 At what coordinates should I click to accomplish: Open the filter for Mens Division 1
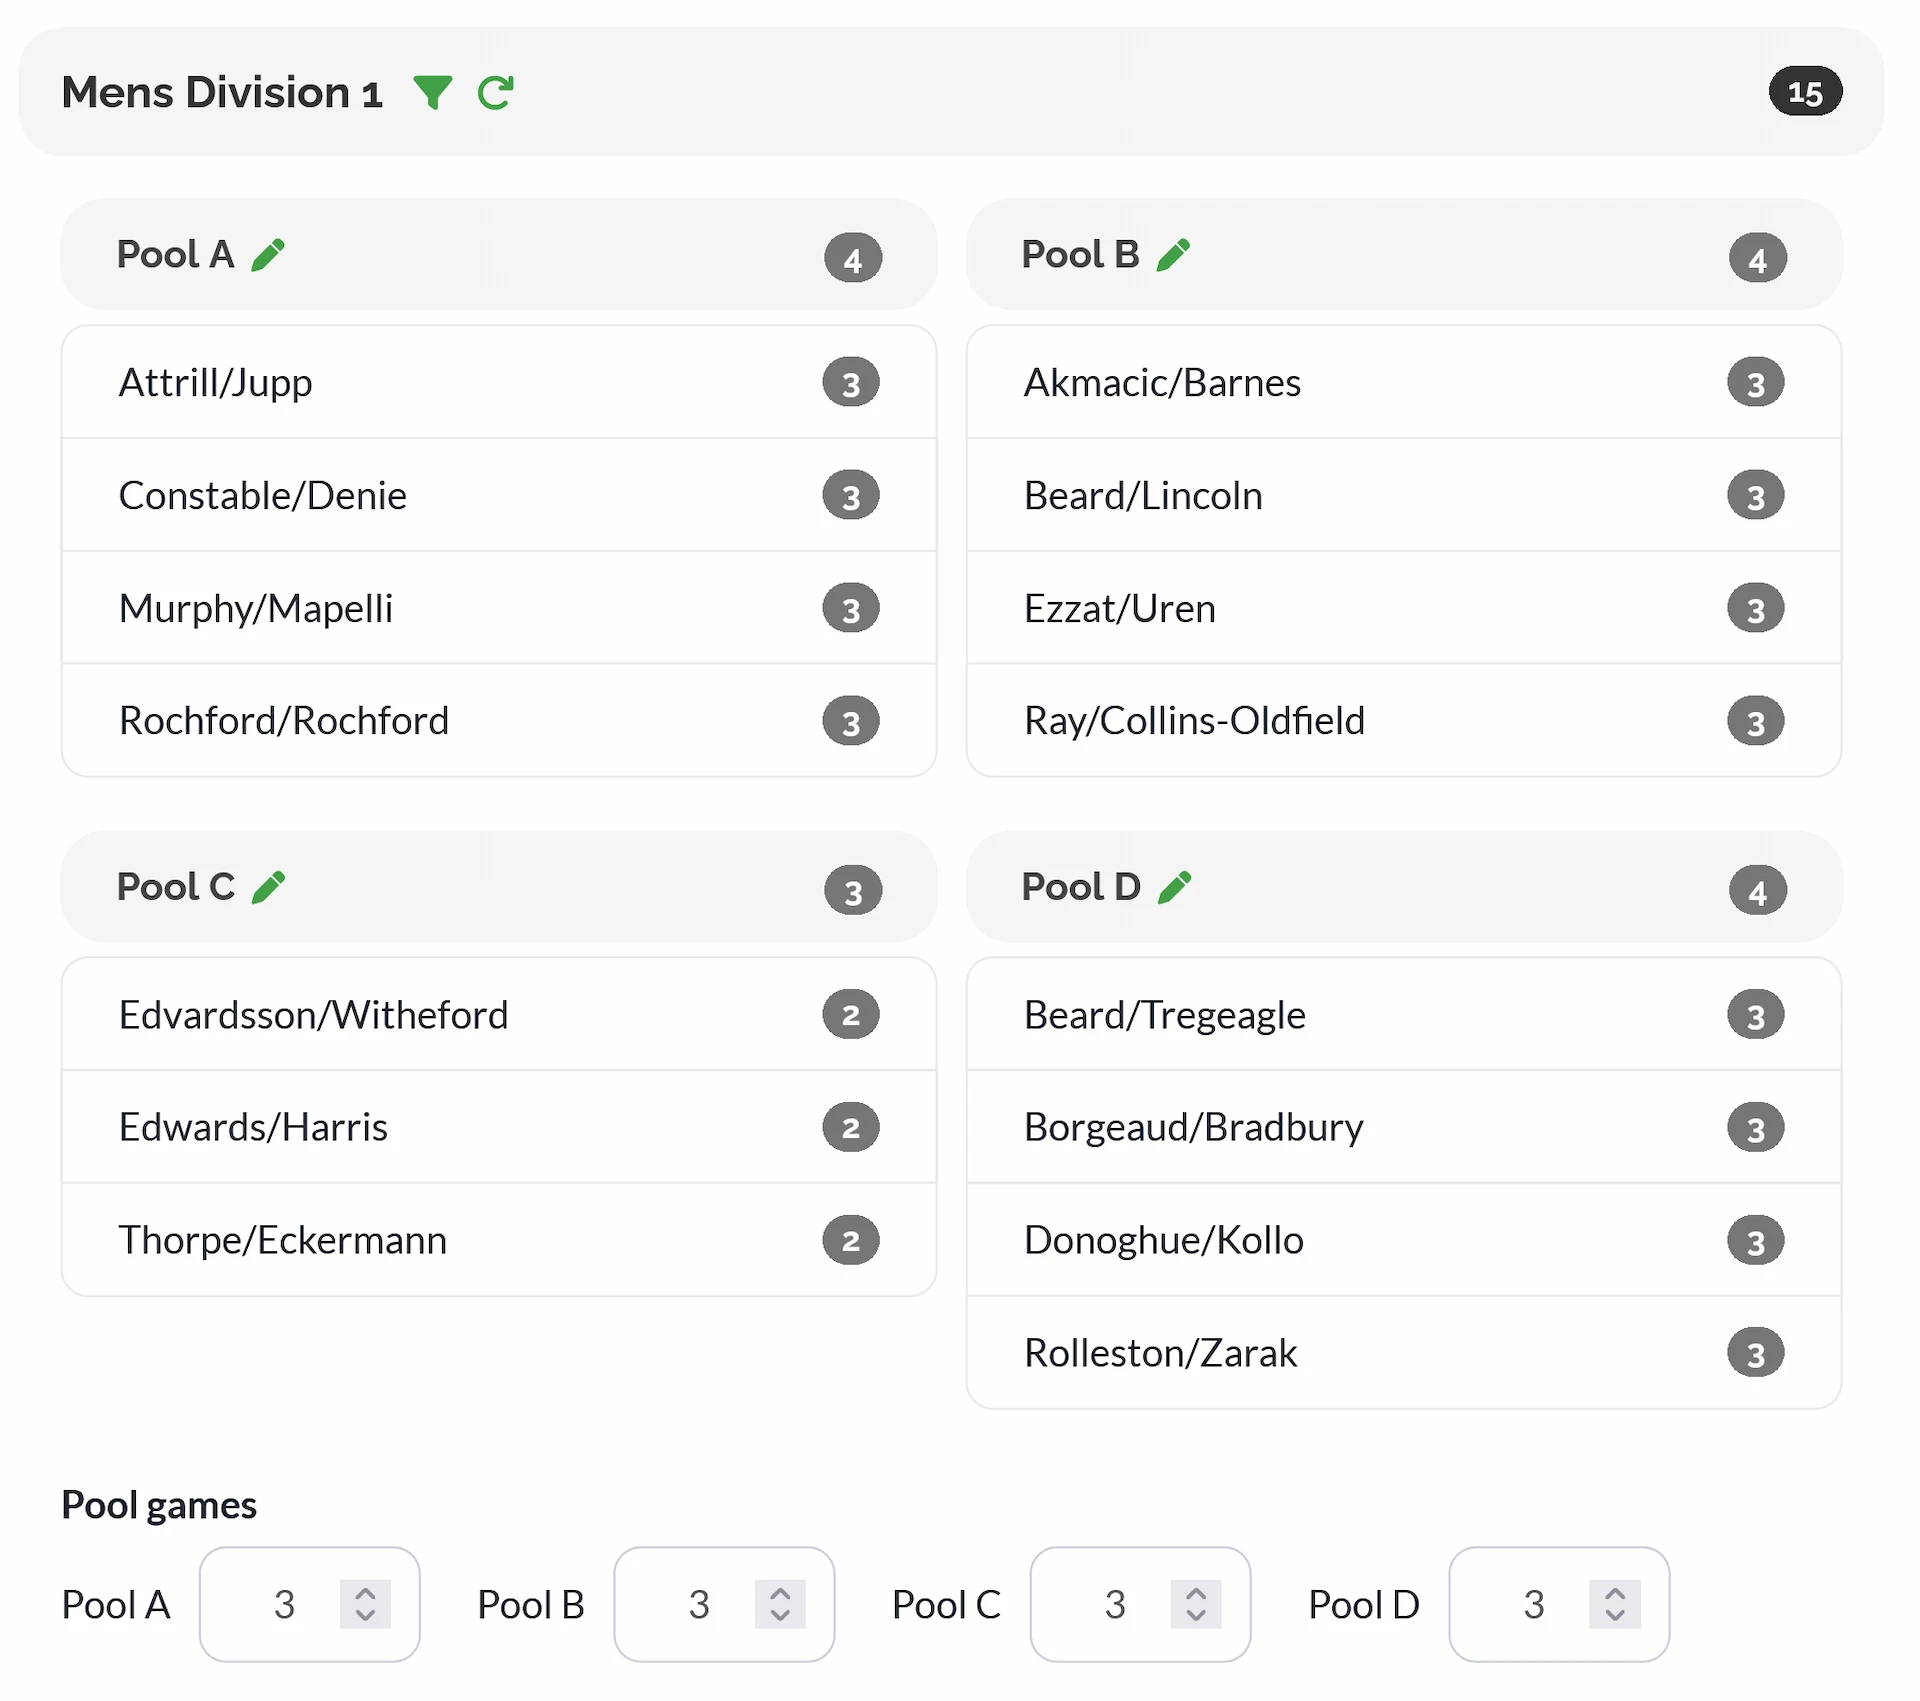[x=432, y=92]
